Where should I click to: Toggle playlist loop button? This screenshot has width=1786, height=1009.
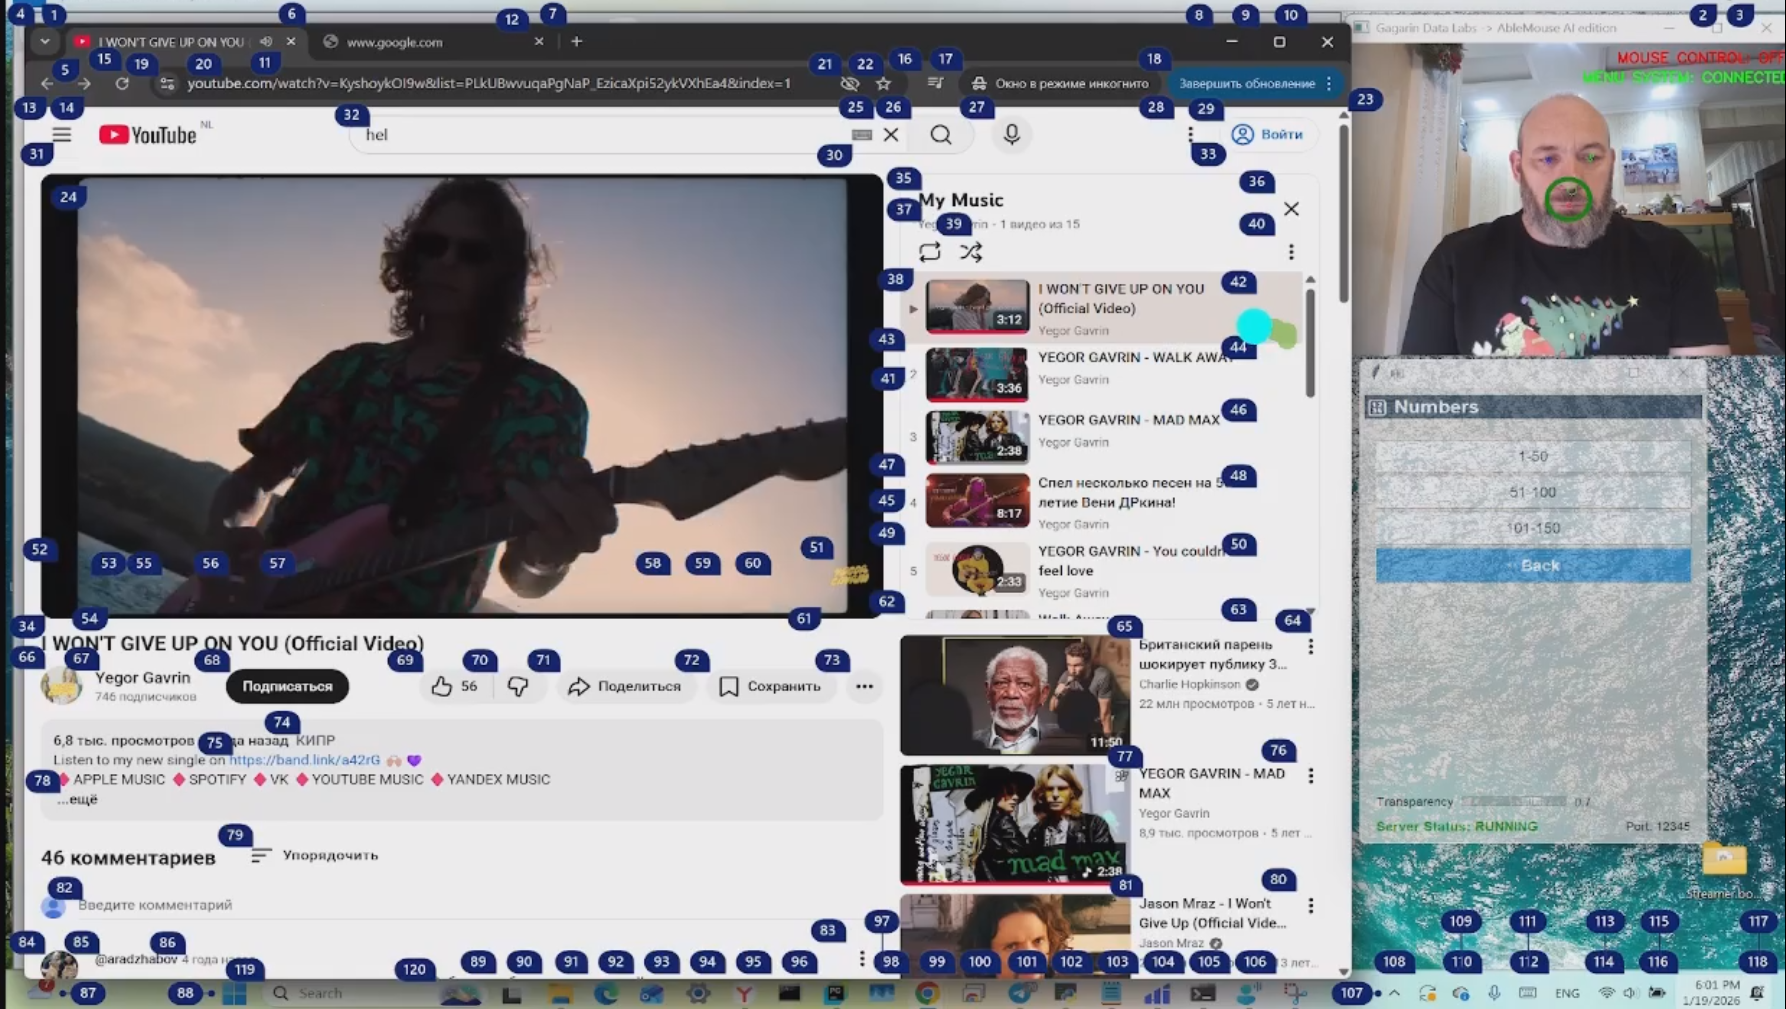pos(930,252)
